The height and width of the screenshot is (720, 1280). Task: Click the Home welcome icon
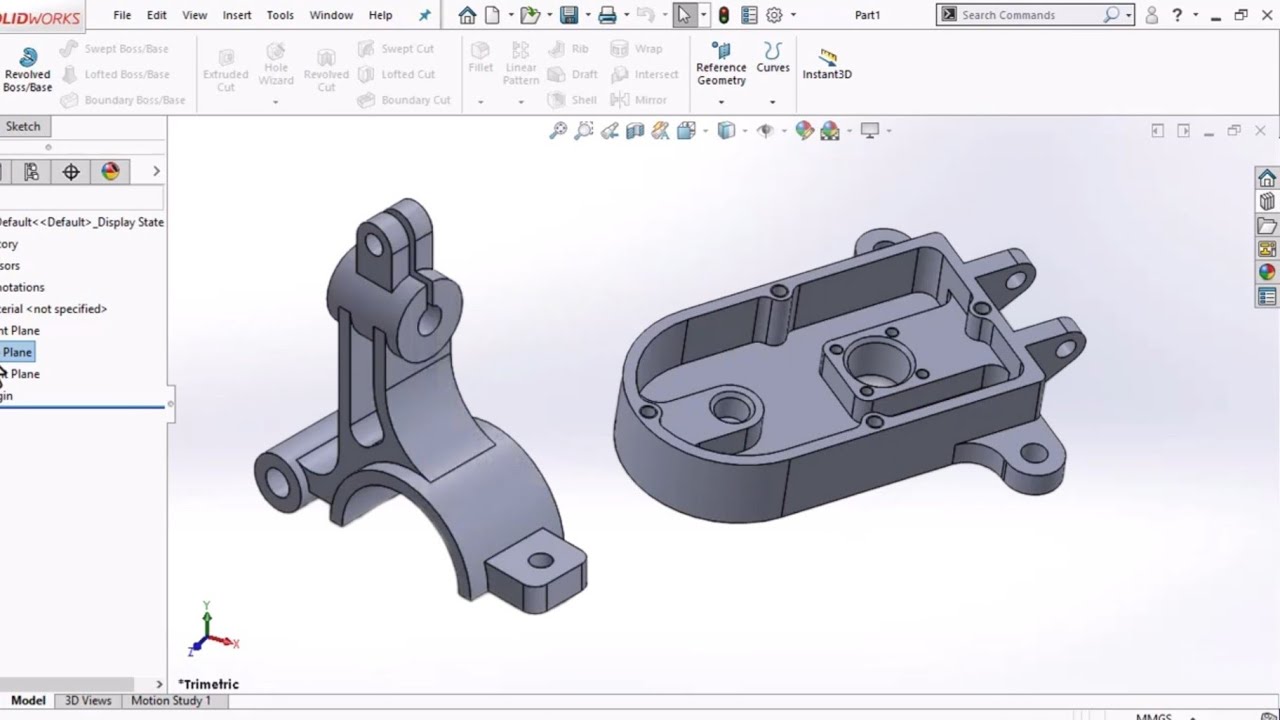[467, 15]
